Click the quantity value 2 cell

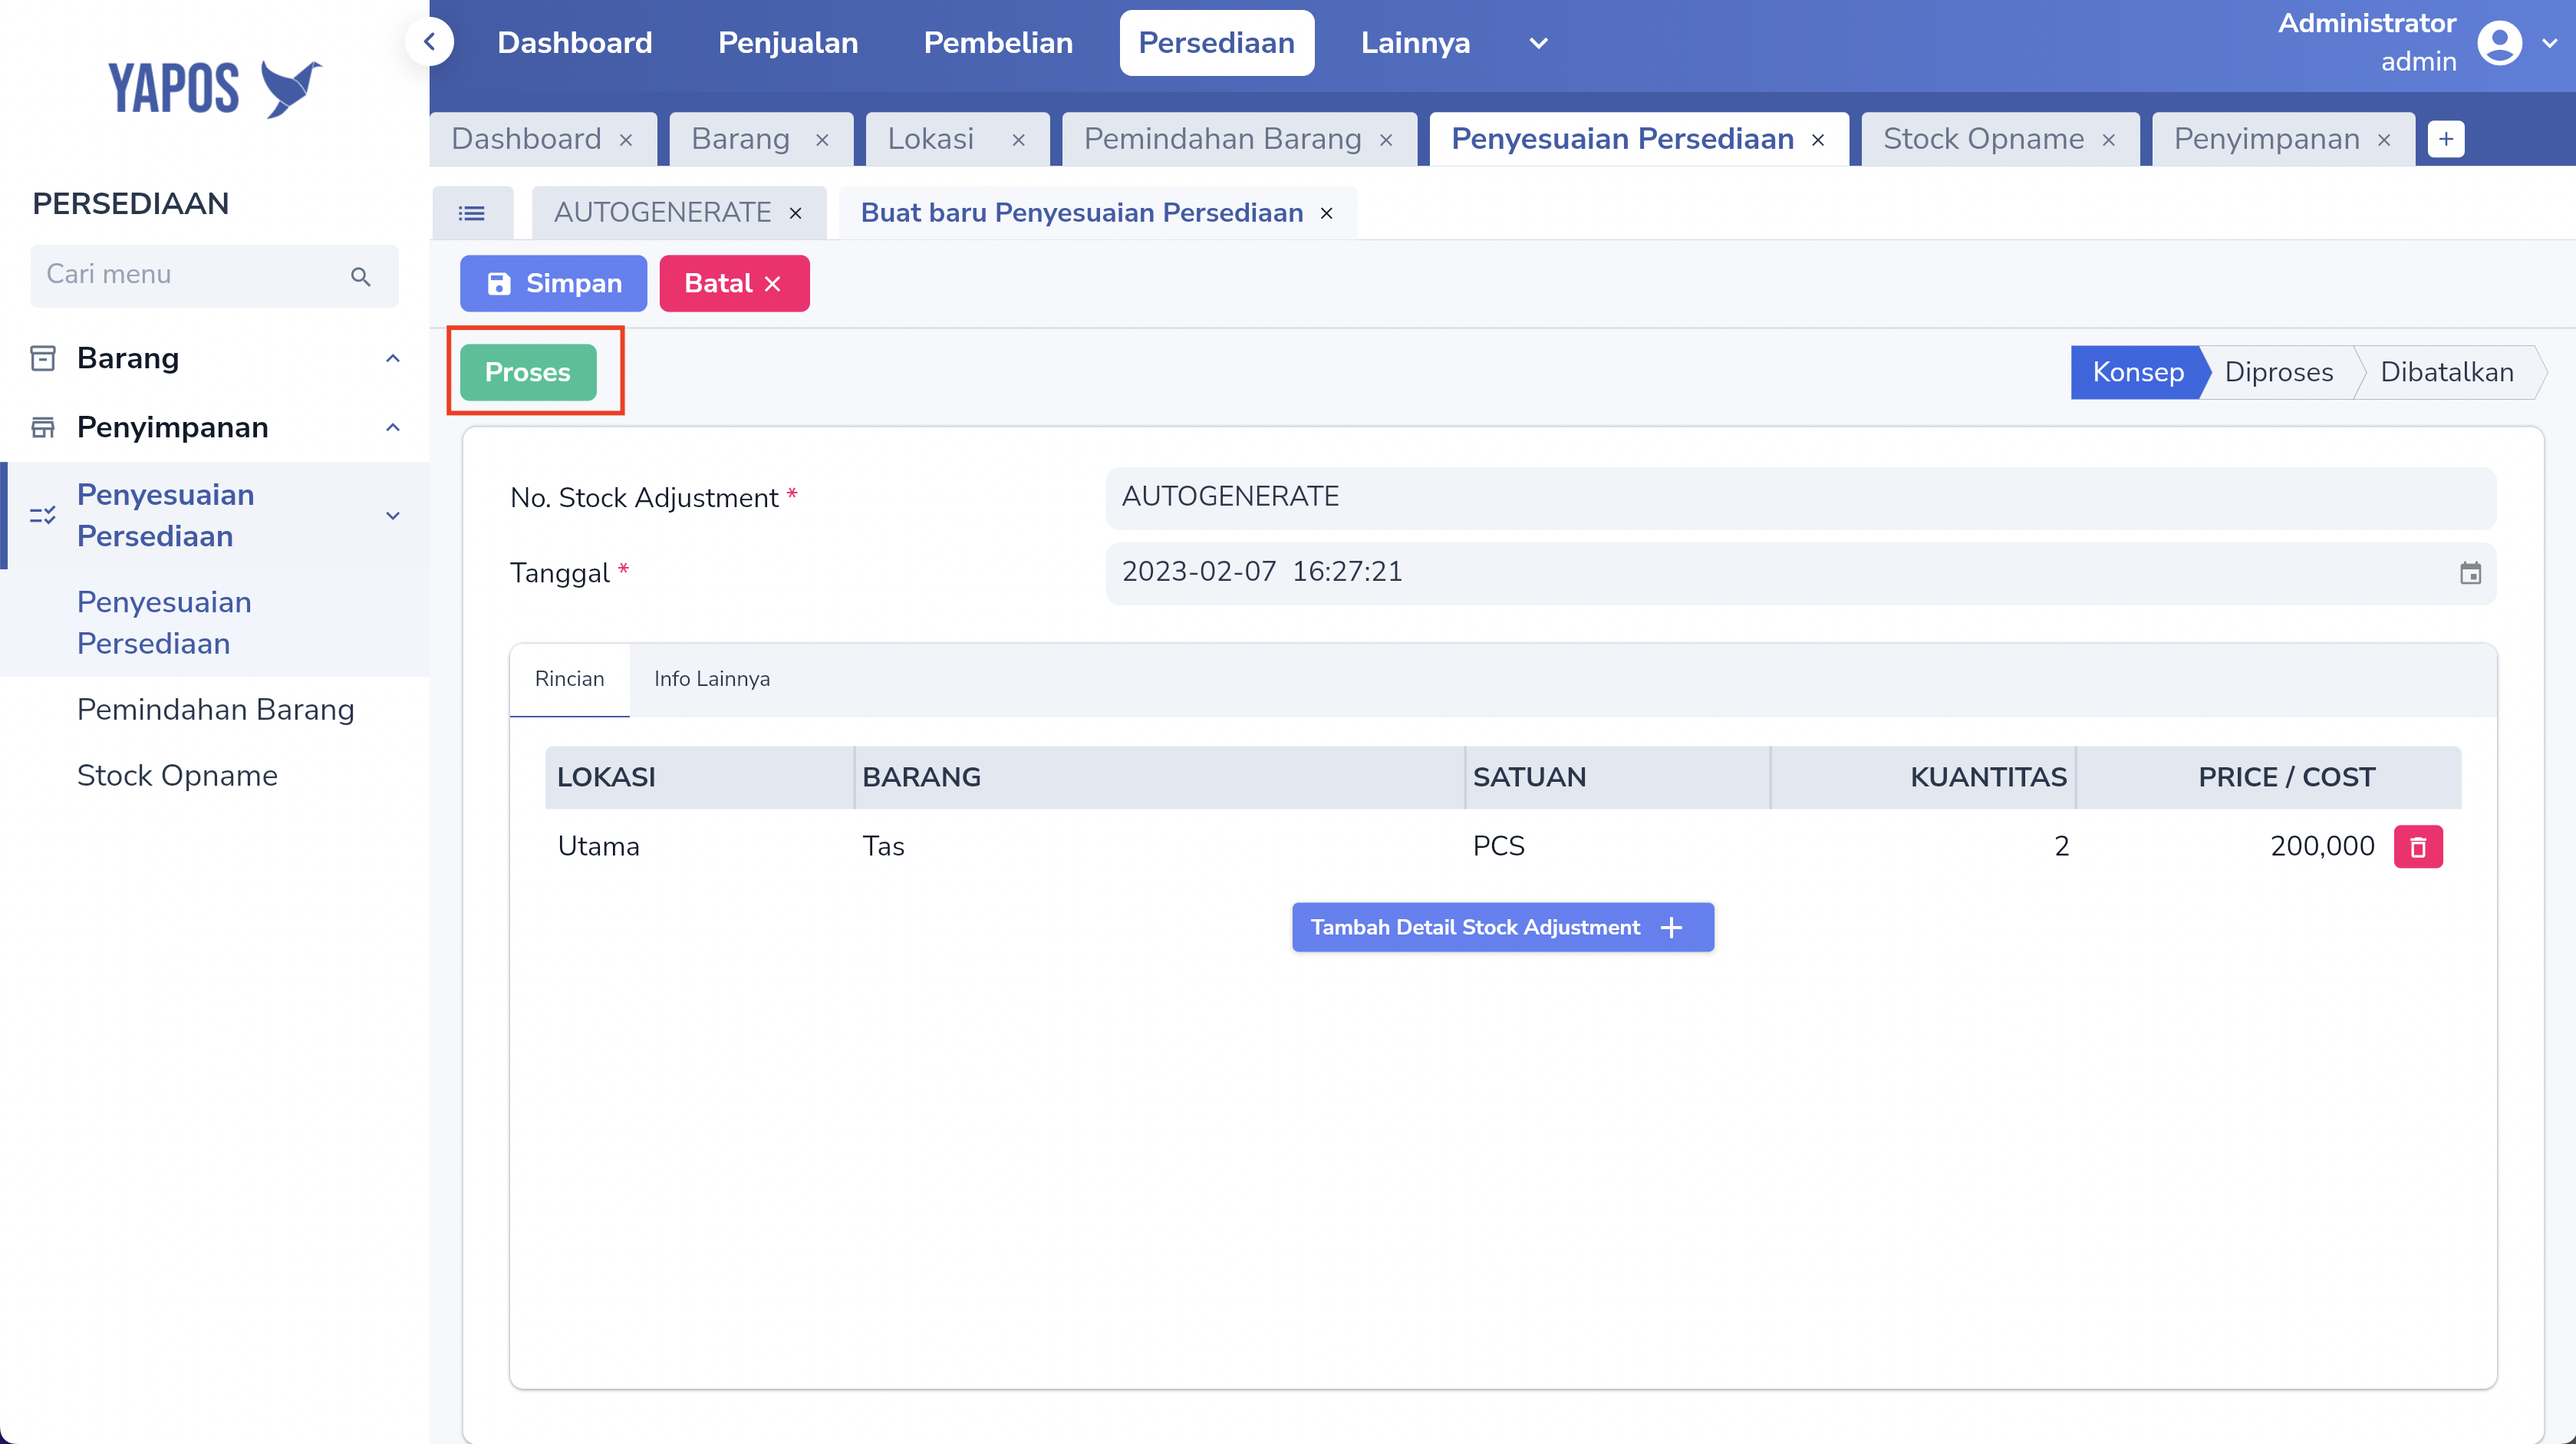click(x=2061, y=847)
